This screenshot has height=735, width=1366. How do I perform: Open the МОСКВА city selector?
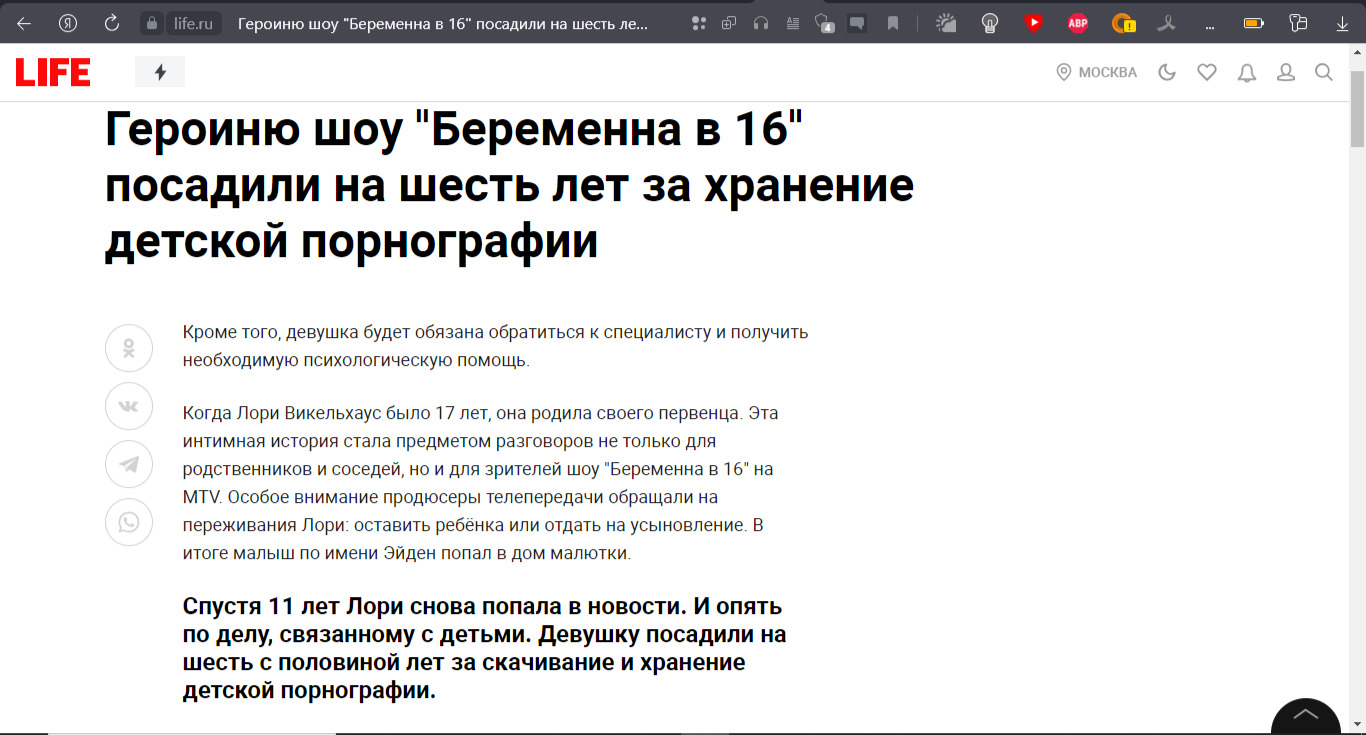pos(1097,72)
